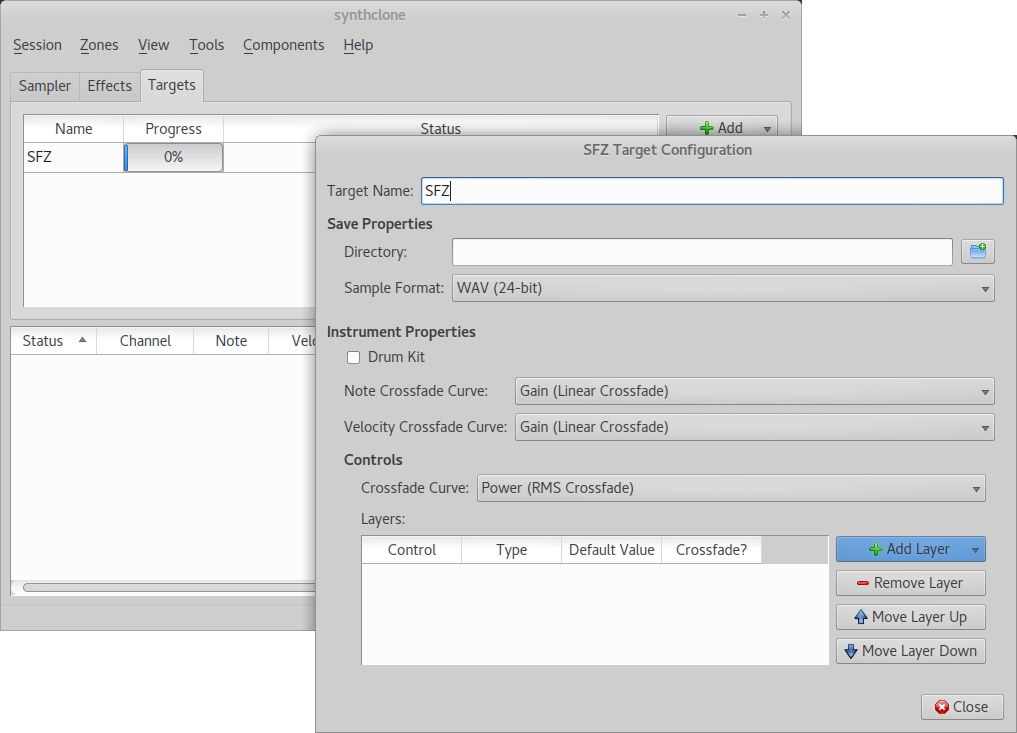The width and height of the screenshot is (1017, 733).
Task: Click red minus icon on Remove Layer
Action: (x=863, y=583)
